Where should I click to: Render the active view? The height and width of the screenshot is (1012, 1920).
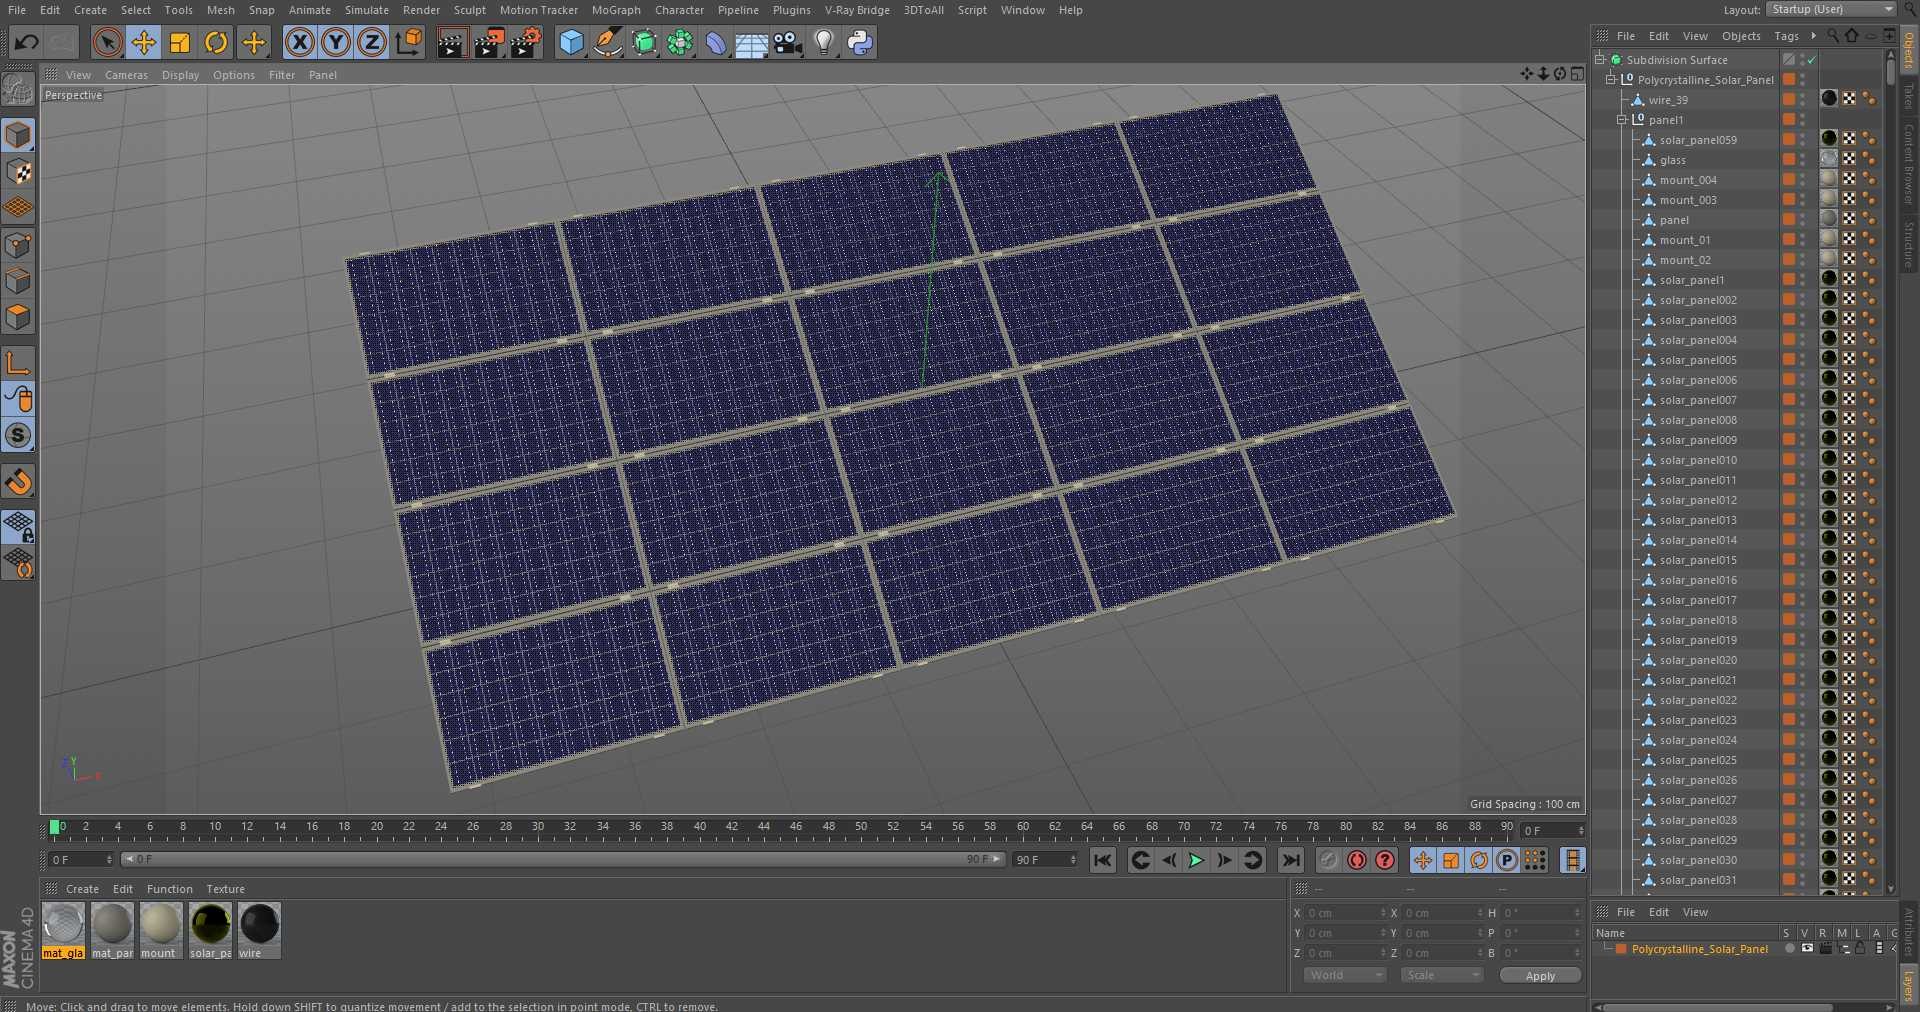point(451,42)
